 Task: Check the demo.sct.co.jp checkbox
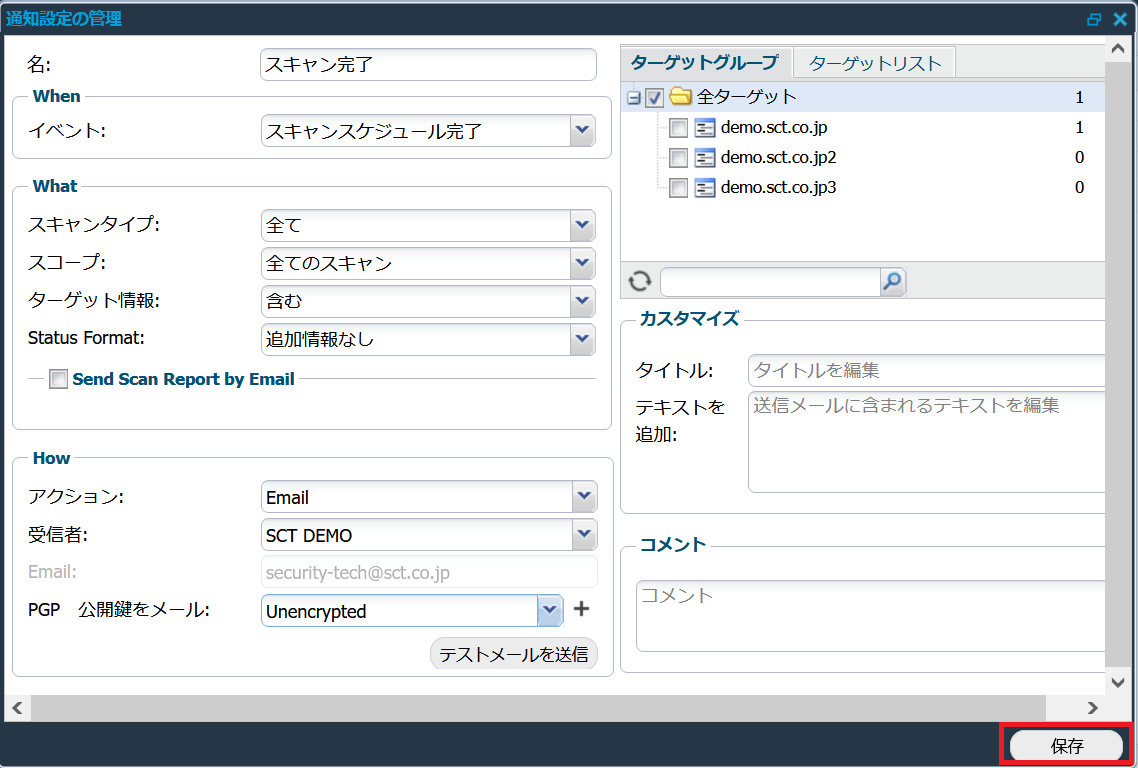(678, 128)
